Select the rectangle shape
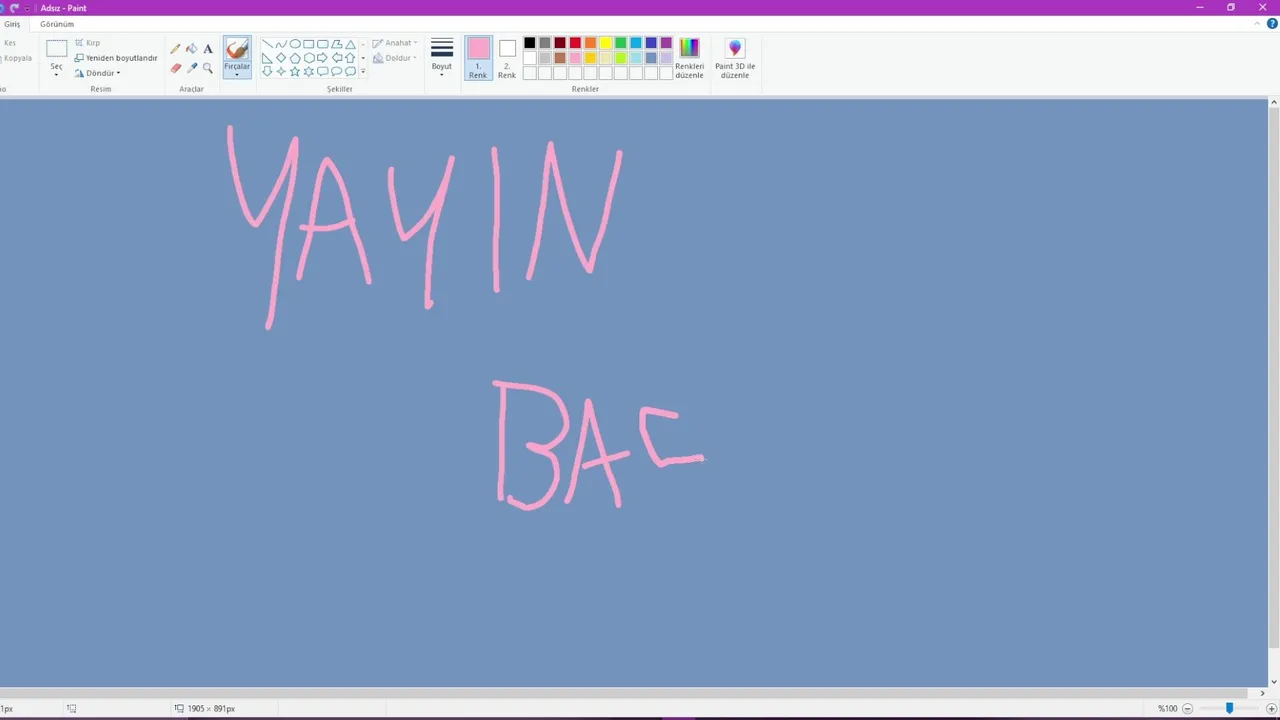The image size is (1280, 720). [x=309, y=44]
